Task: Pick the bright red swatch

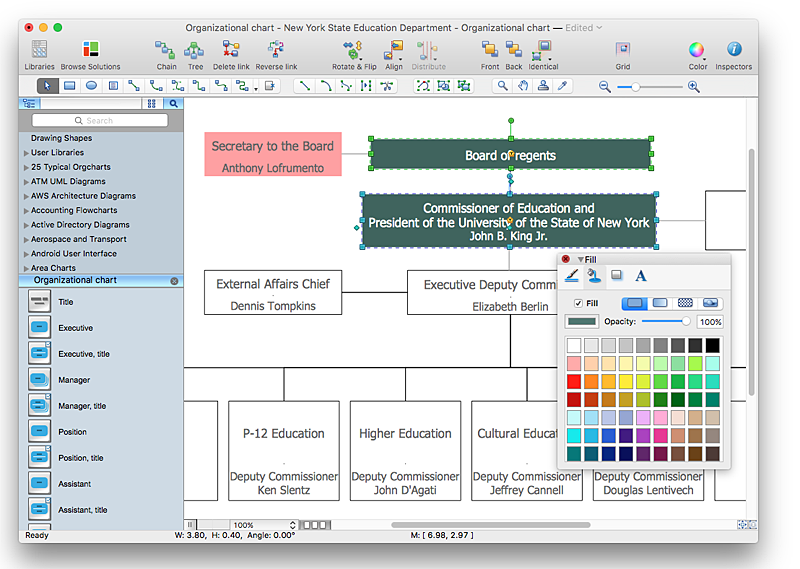Action: (573, 381)
